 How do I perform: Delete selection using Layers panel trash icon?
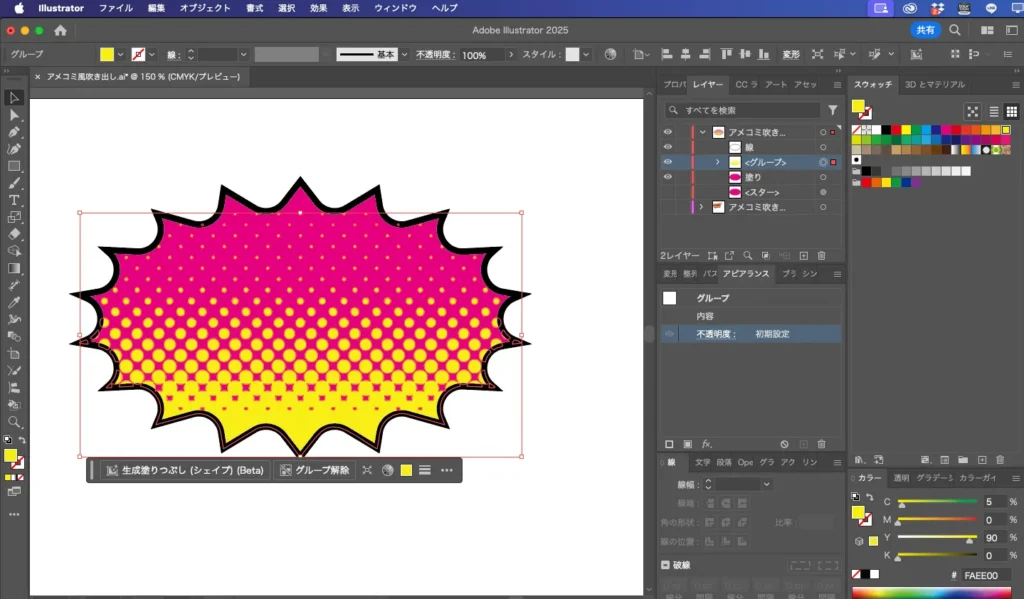(x=821, y=256)
